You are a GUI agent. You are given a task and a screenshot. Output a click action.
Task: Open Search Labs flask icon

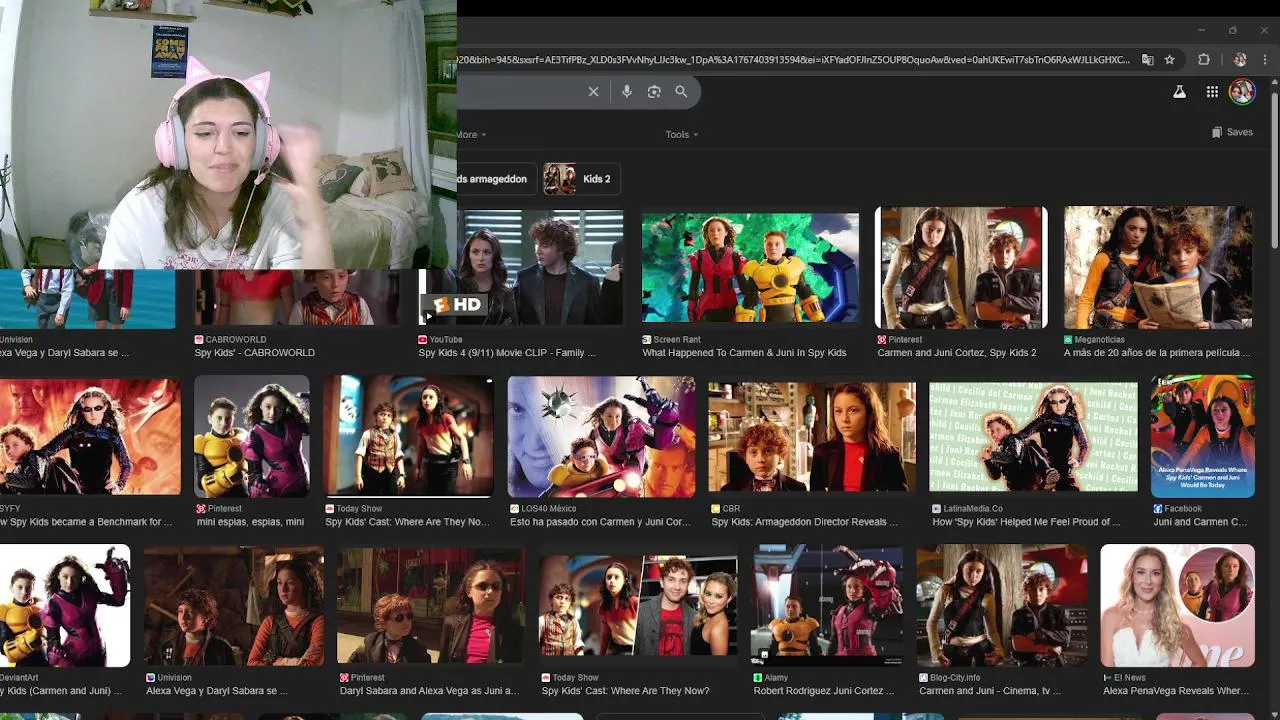(1179, 92)
